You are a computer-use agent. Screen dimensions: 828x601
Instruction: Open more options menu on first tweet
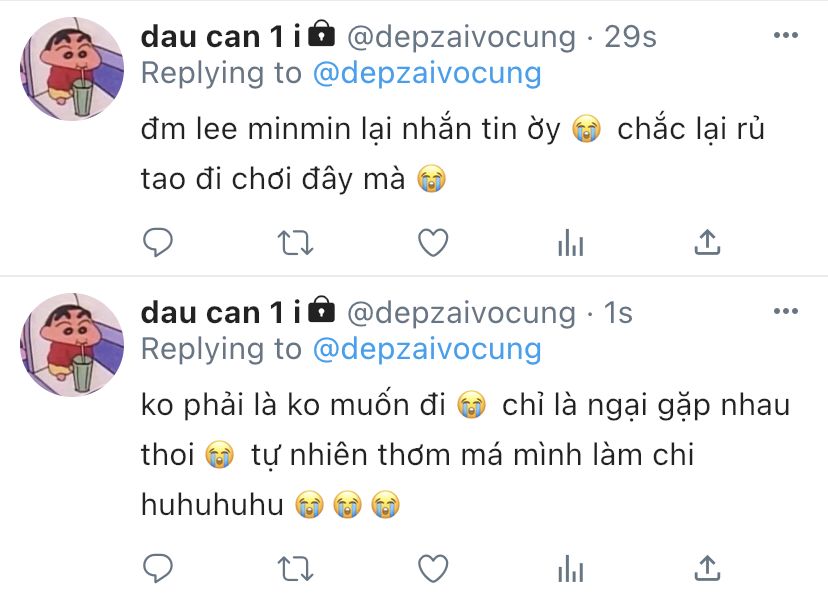(x=786, y=35)
